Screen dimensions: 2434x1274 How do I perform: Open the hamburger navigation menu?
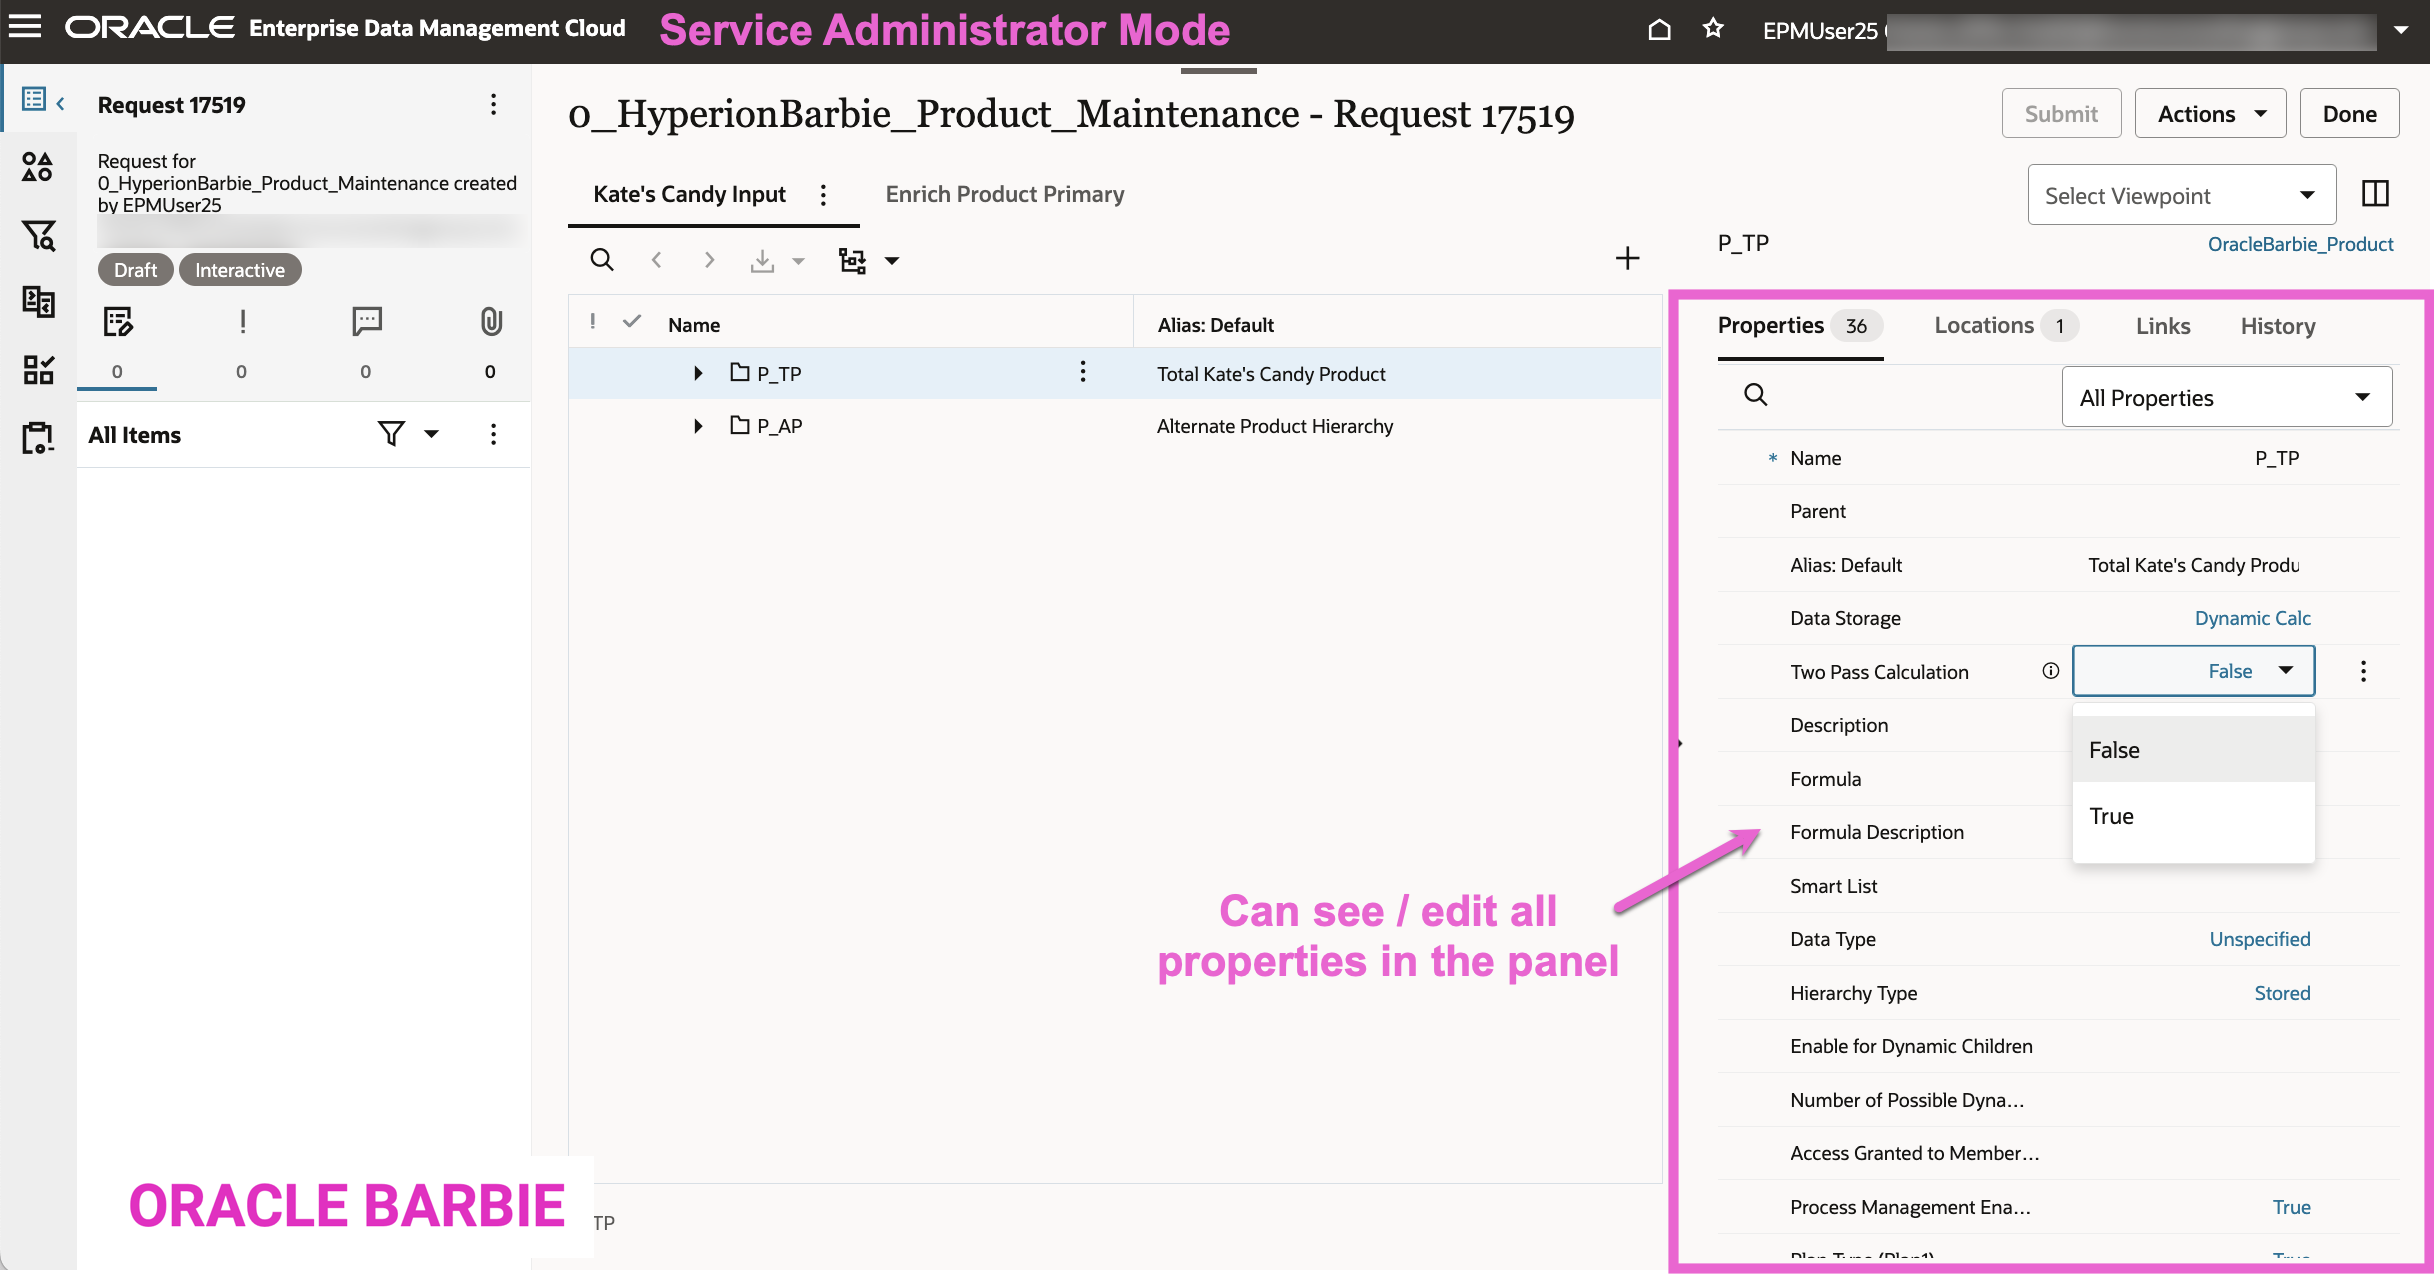(25, 27)
